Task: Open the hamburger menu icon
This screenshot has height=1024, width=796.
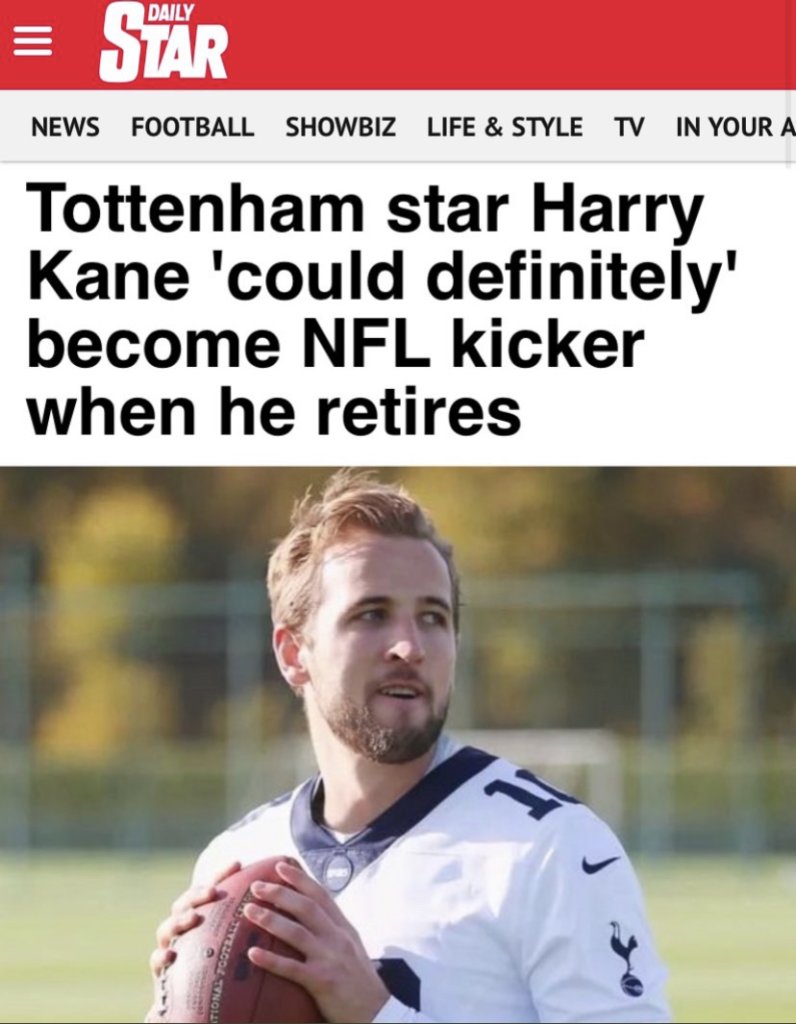Action: coord(33,44)
